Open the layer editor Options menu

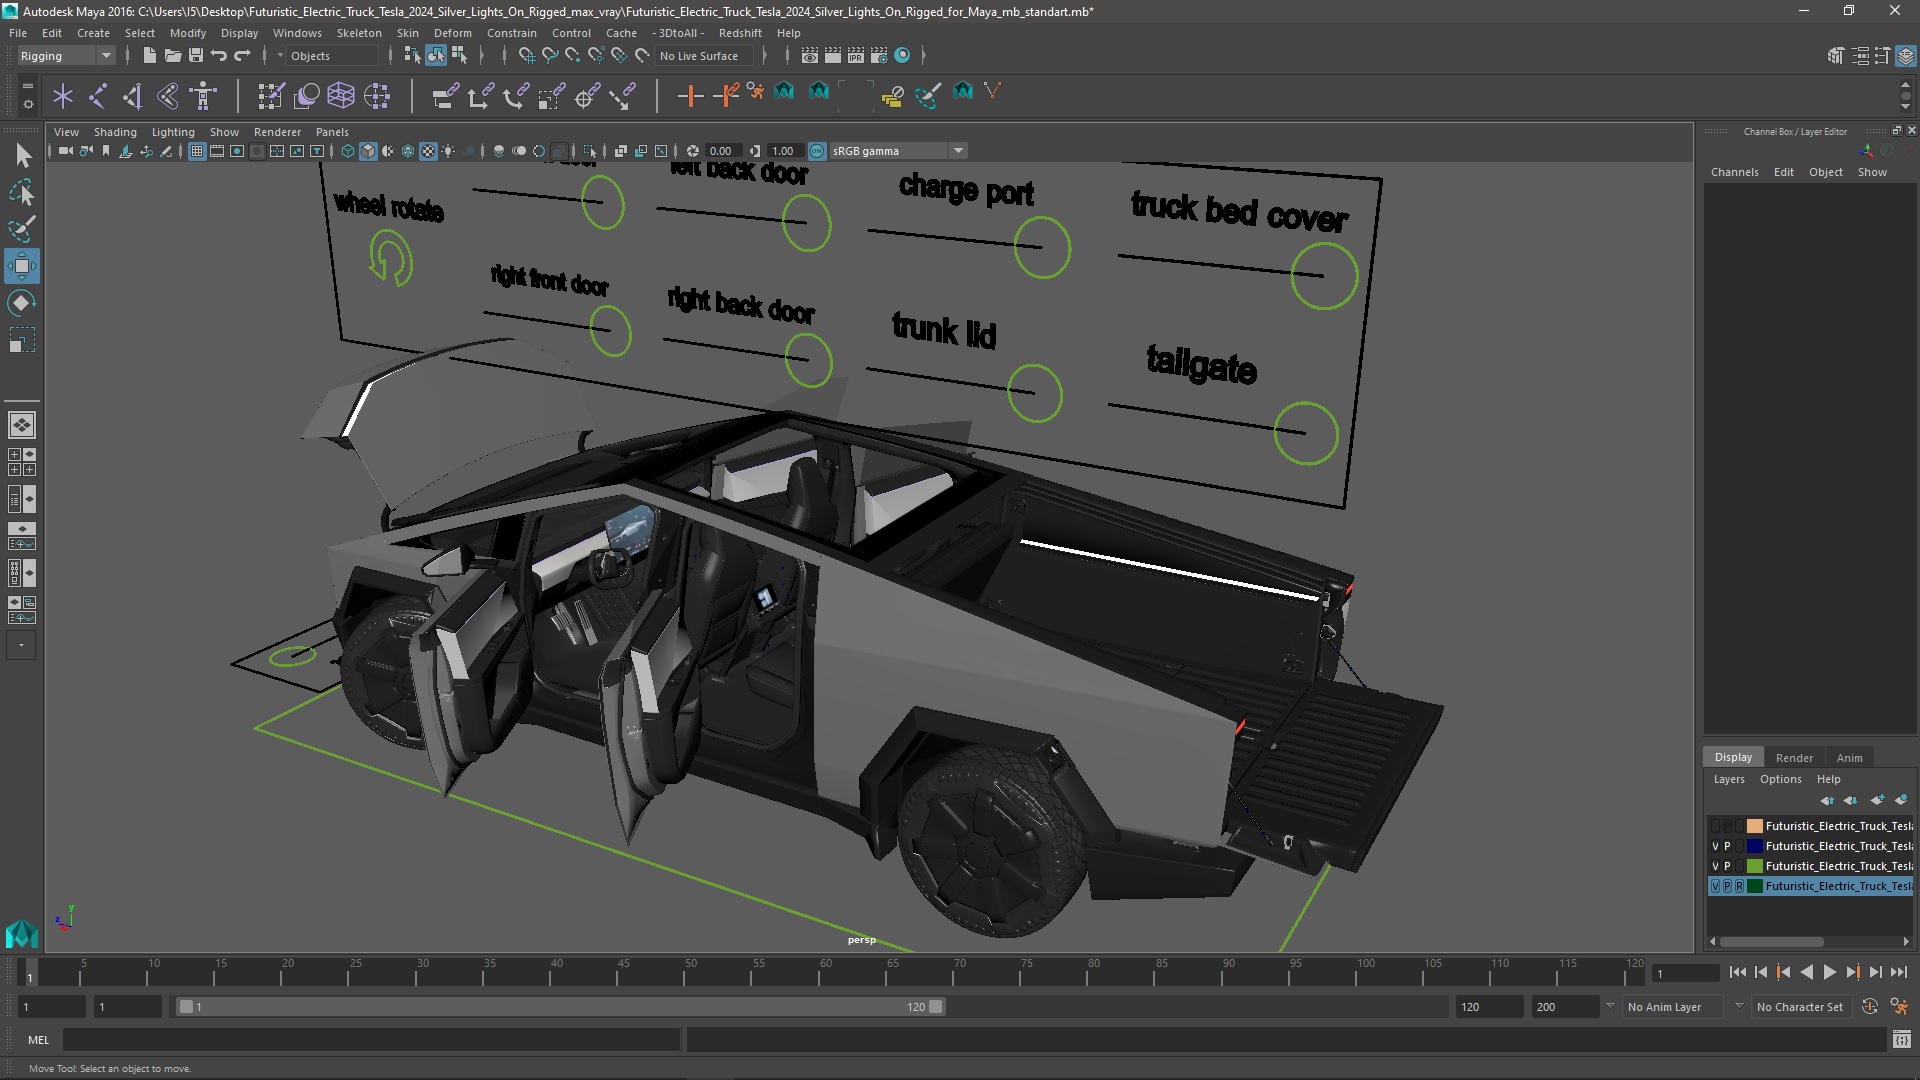(1780, 779)
